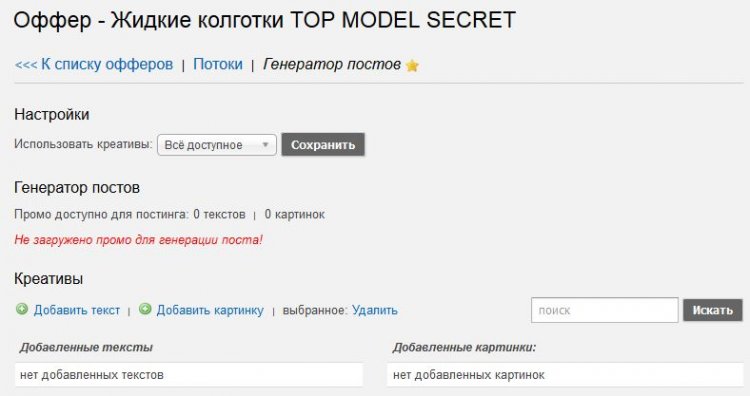
Task: Click the Добавленные тексты column header
Action: [86, 347]
